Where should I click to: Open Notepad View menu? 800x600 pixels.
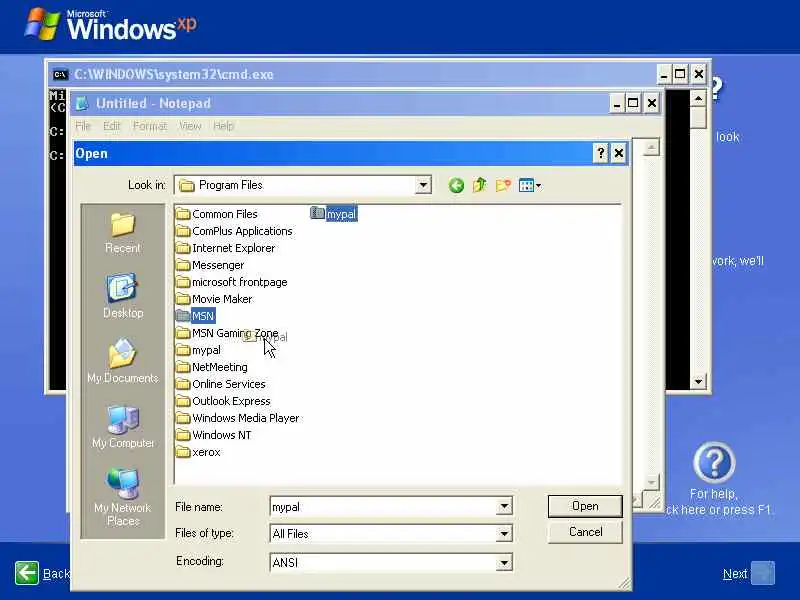tap(190, 126)
